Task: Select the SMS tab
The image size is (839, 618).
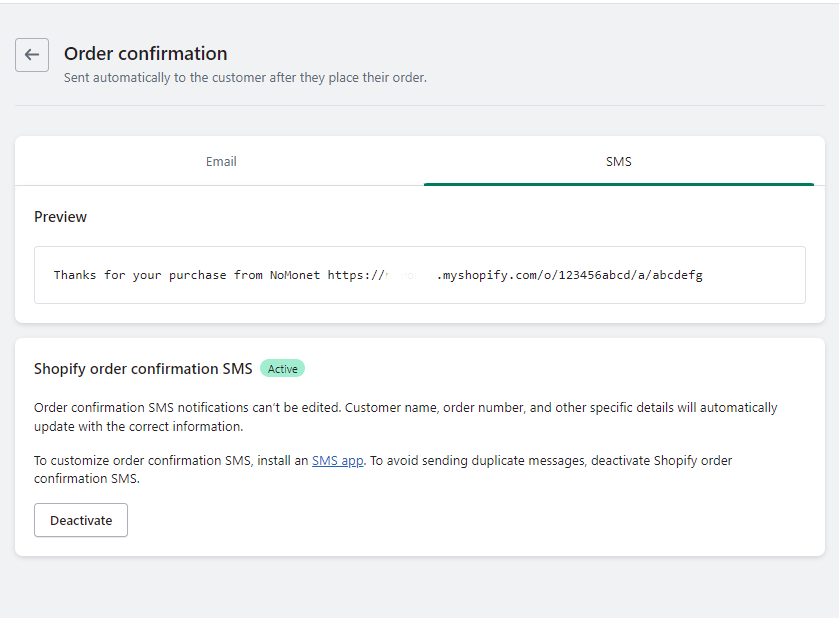Action: (618, 161)
